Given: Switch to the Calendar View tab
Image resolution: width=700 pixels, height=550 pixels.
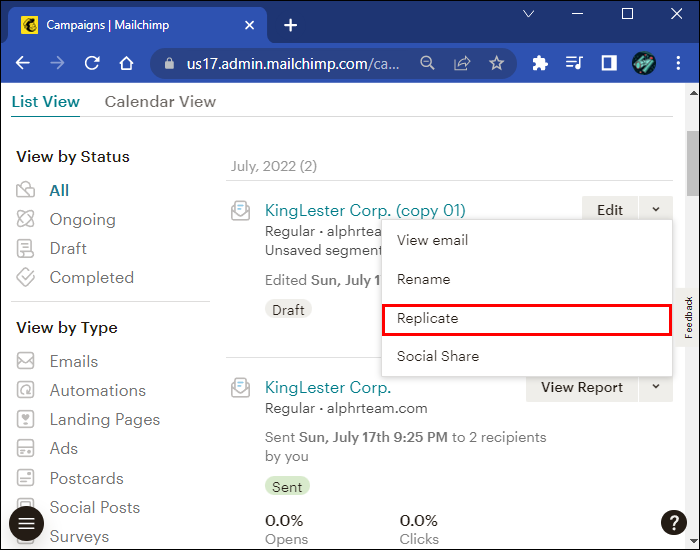Looking at the screenshot, I should point(160,101).
